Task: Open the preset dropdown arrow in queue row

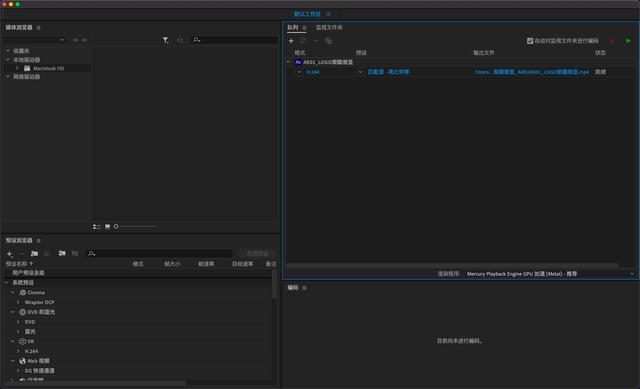Action: pyautogui.click(x=360, y=72)
